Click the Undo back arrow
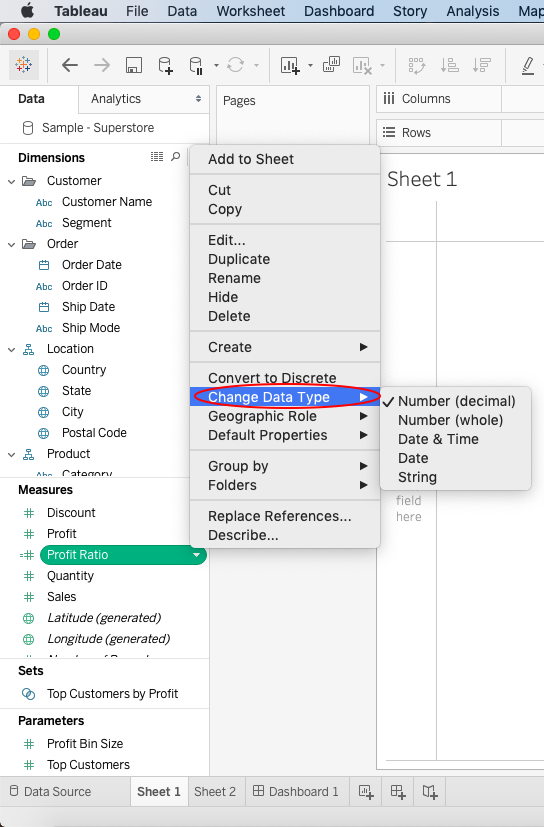The image size is (544, 827). pyautogui.click(x=70, y=65)
